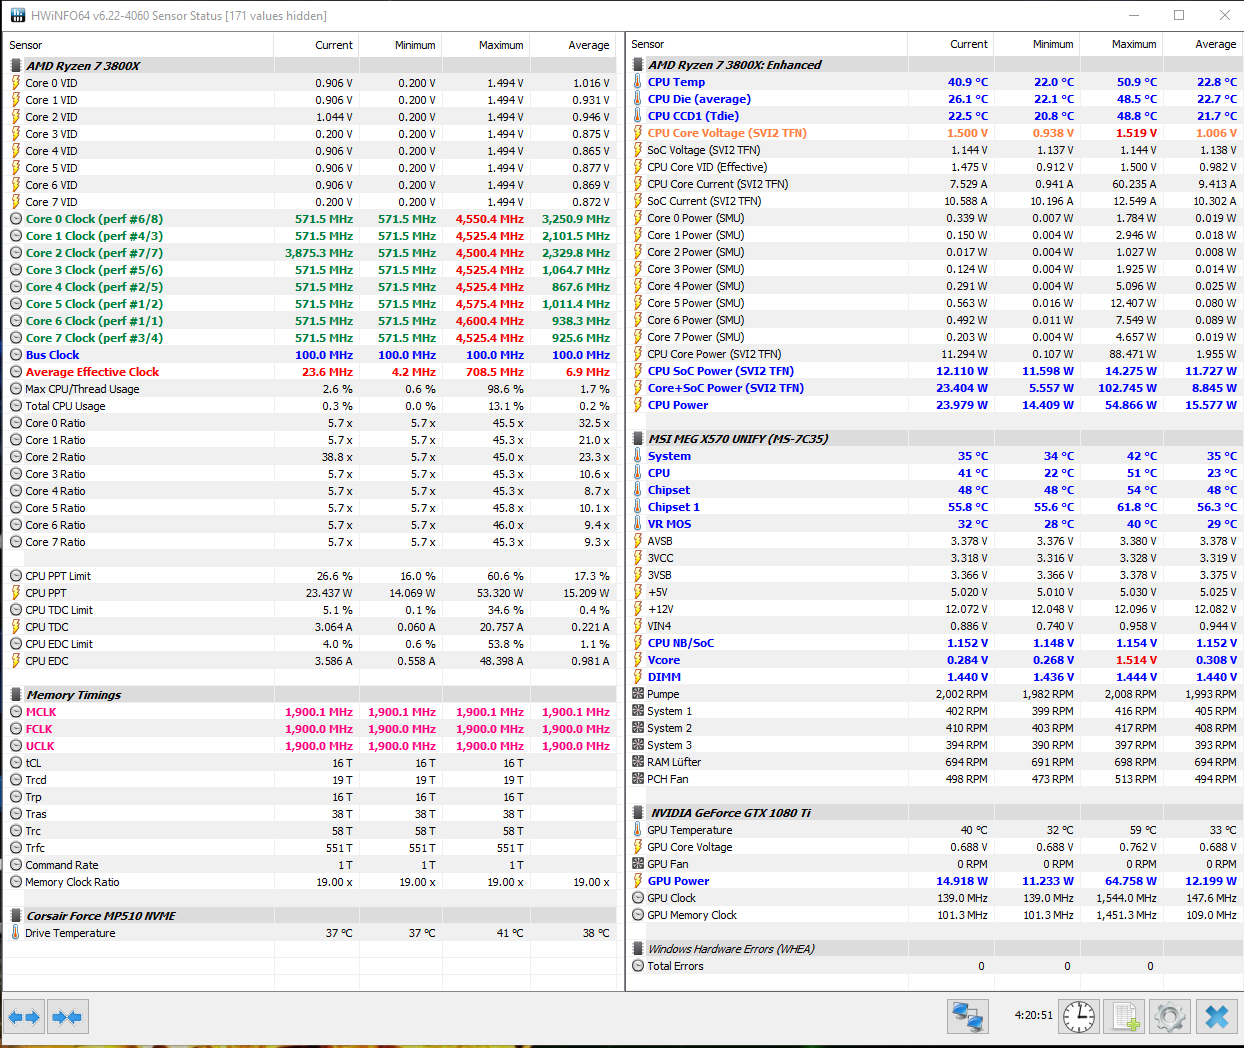Screen dimensions: 1244x1048
Task: Select Core 6 Clock (perf #1/1) row
Action: (x=310, y=321)
